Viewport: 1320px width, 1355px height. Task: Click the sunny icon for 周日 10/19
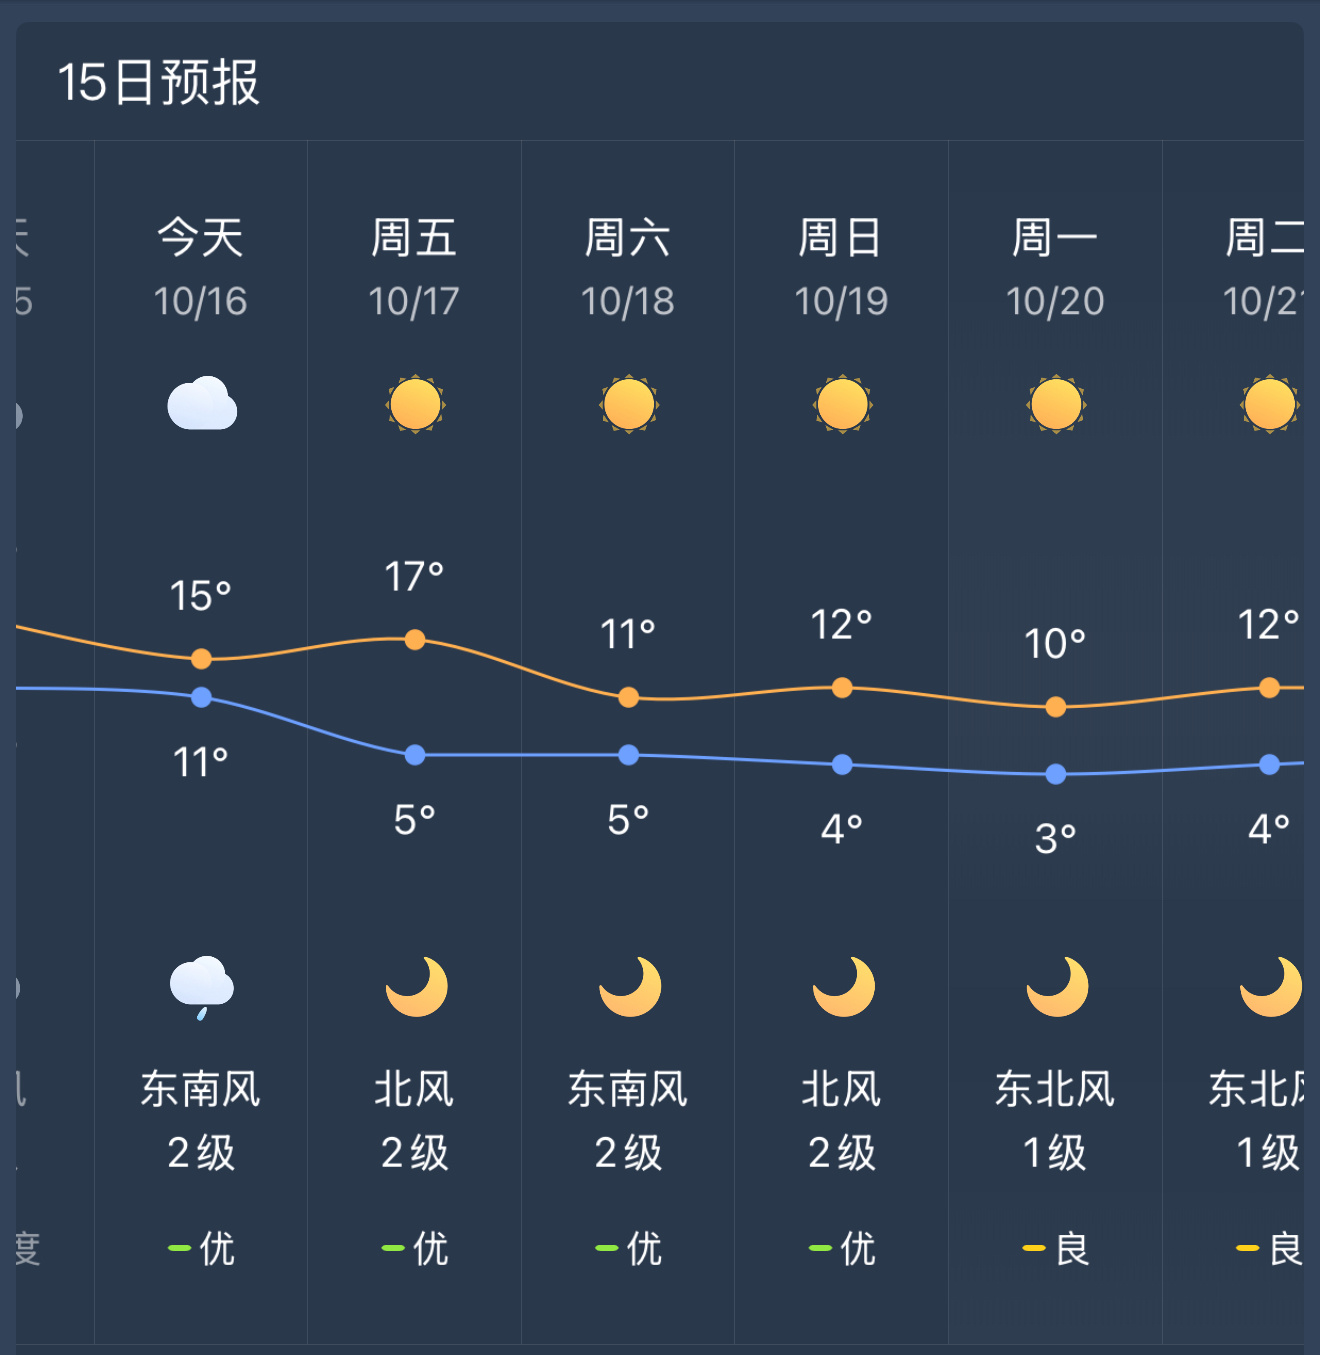tap(842, 405)
